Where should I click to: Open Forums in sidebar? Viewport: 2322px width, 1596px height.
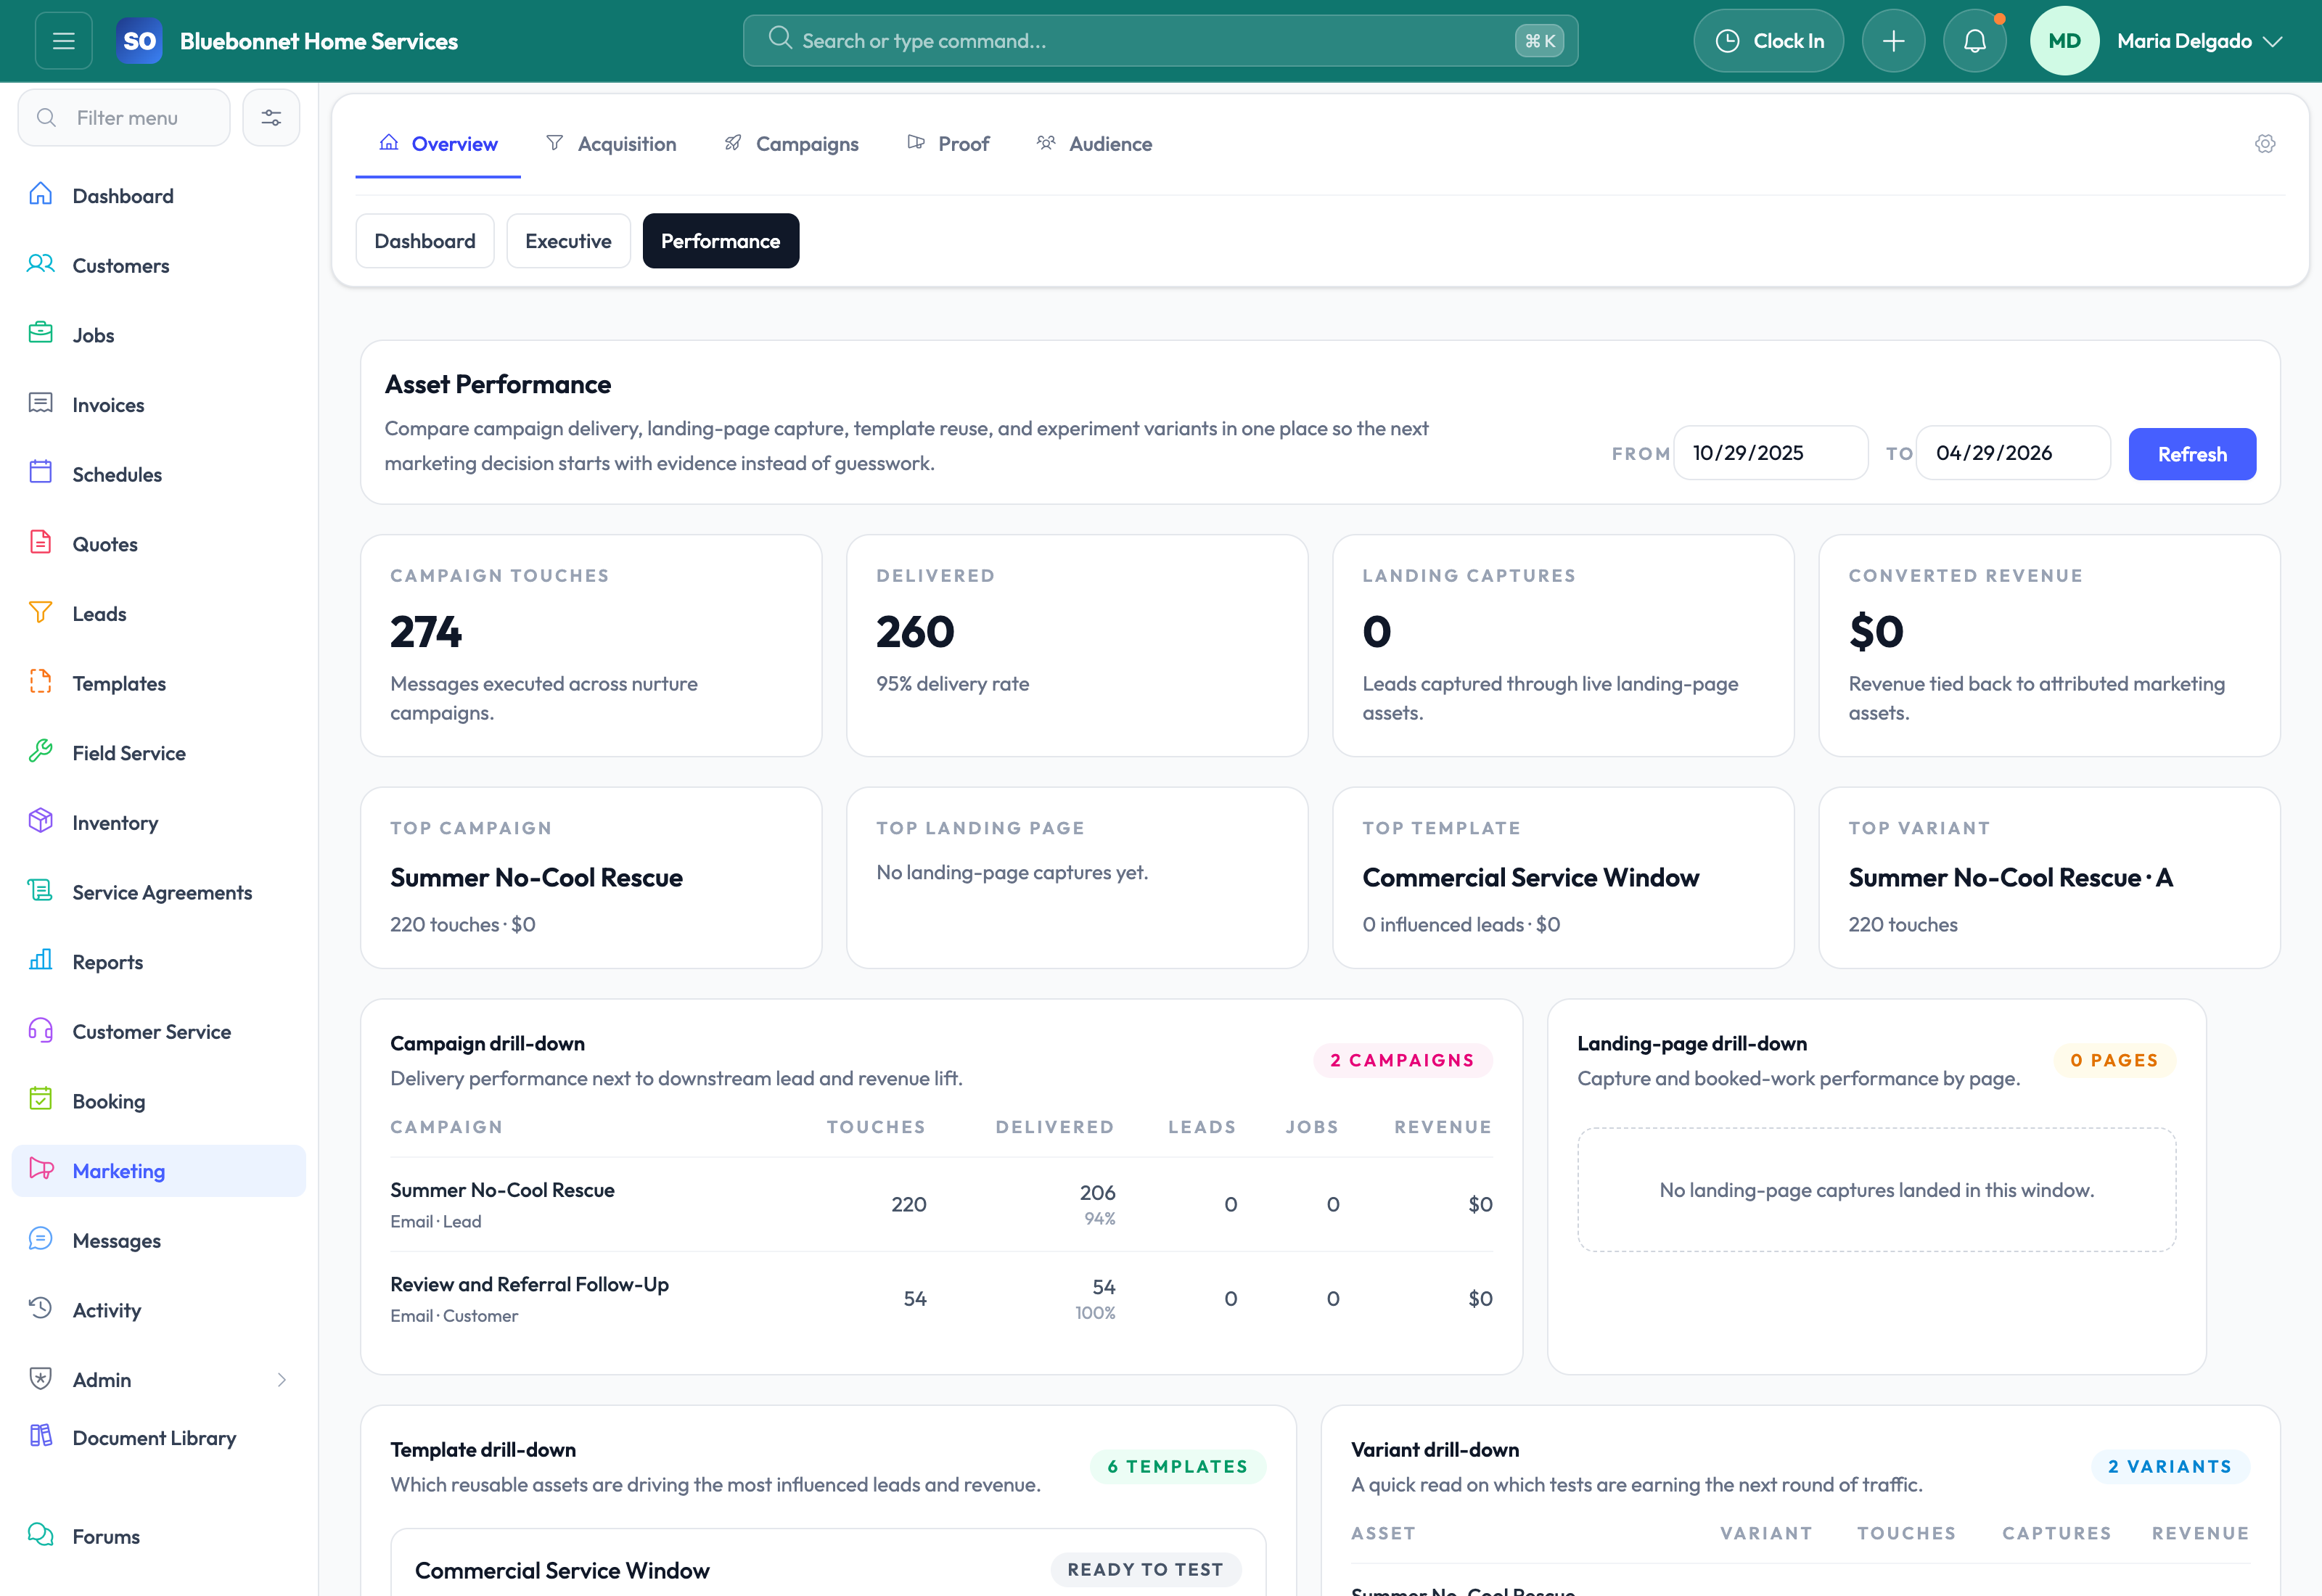point(158,1537)
